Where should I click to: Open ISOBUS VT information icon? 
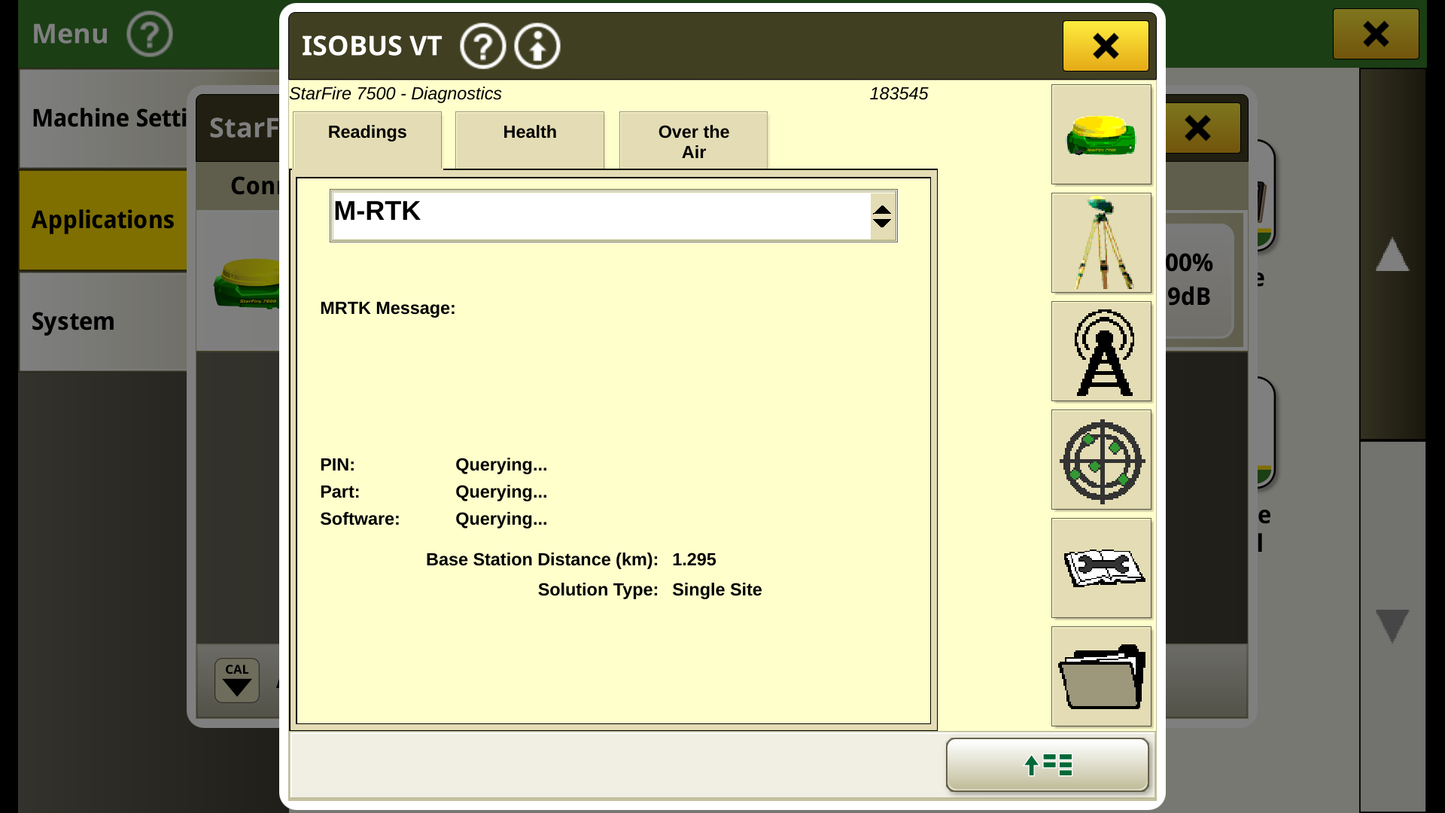537,46
